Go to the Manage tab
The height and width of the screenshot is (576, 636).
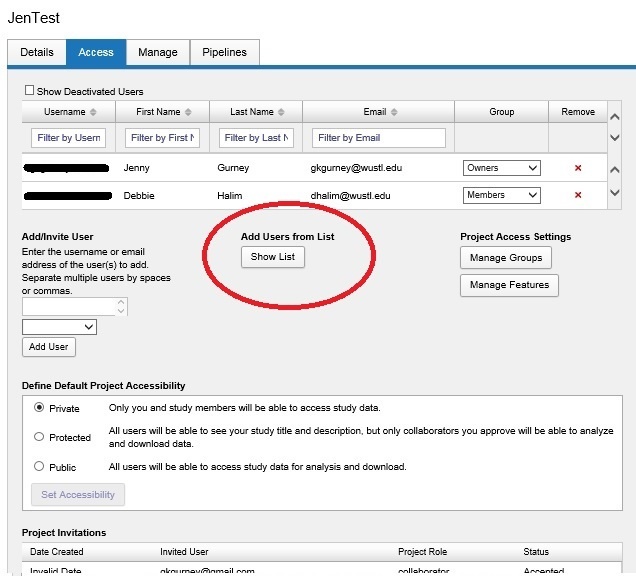(158, 52)
